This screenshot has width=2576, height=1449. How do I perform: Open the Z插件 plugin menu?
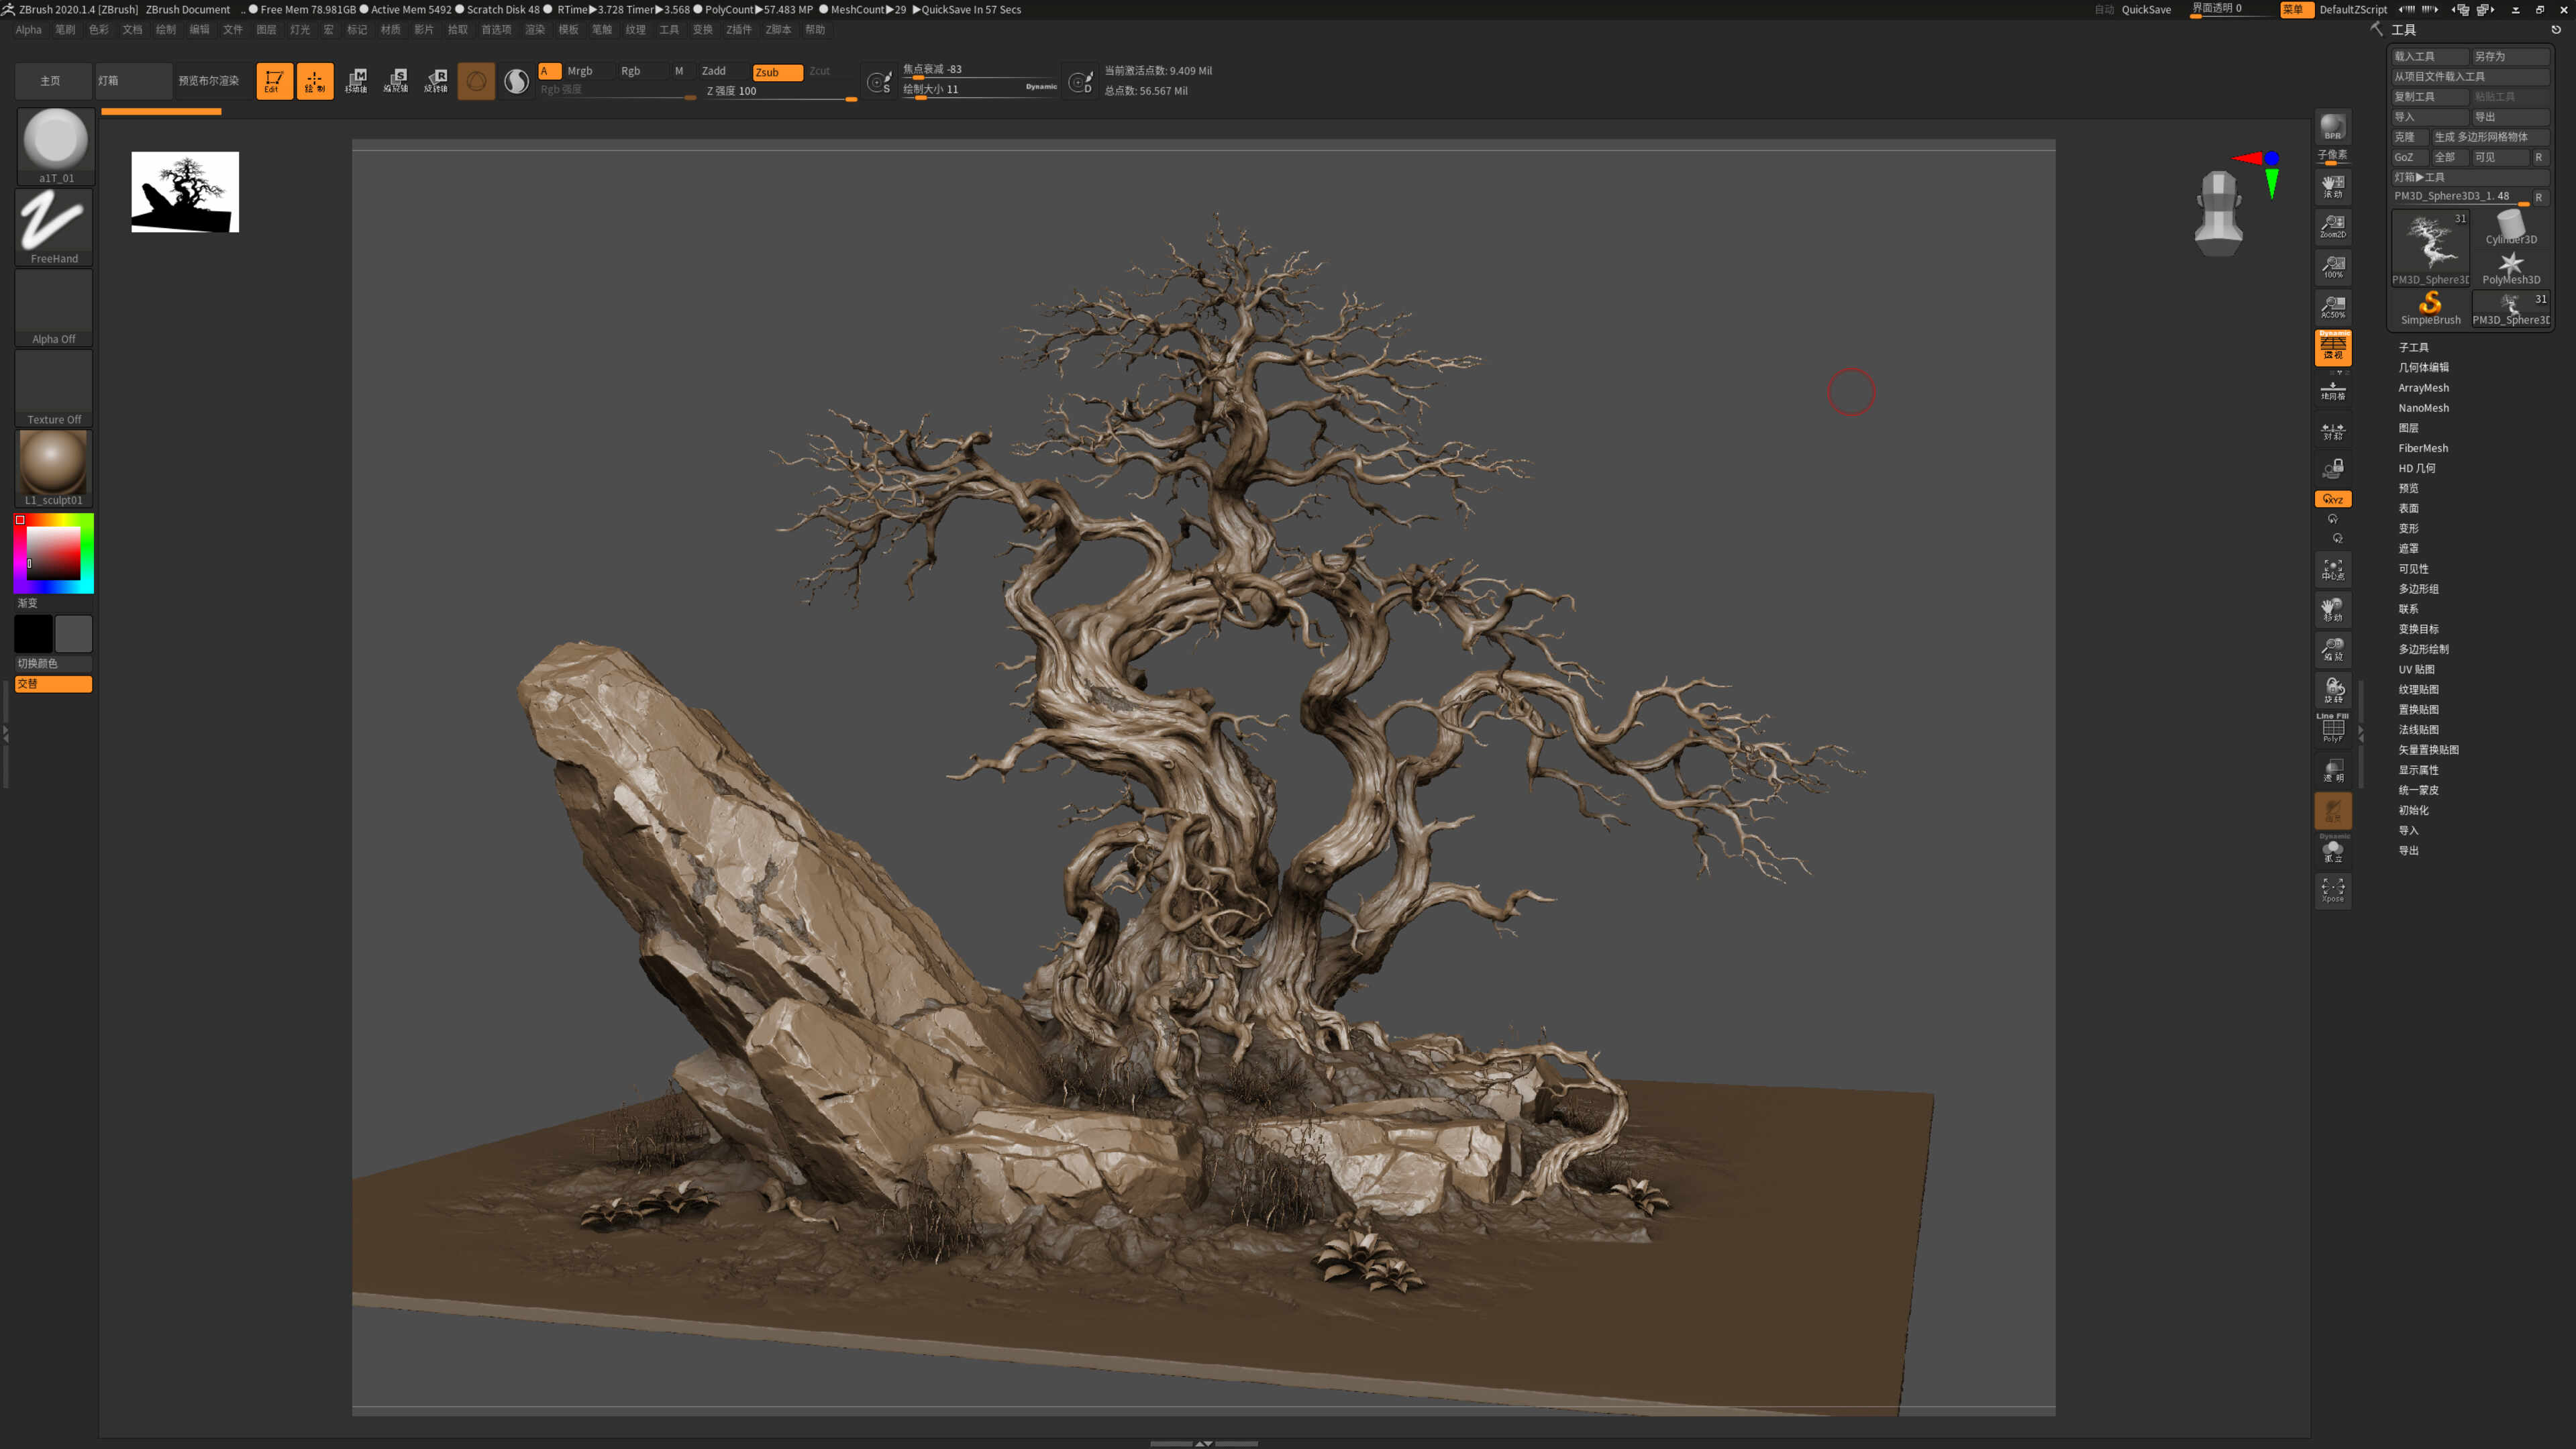pyautogui.click(x=738, y=29)
